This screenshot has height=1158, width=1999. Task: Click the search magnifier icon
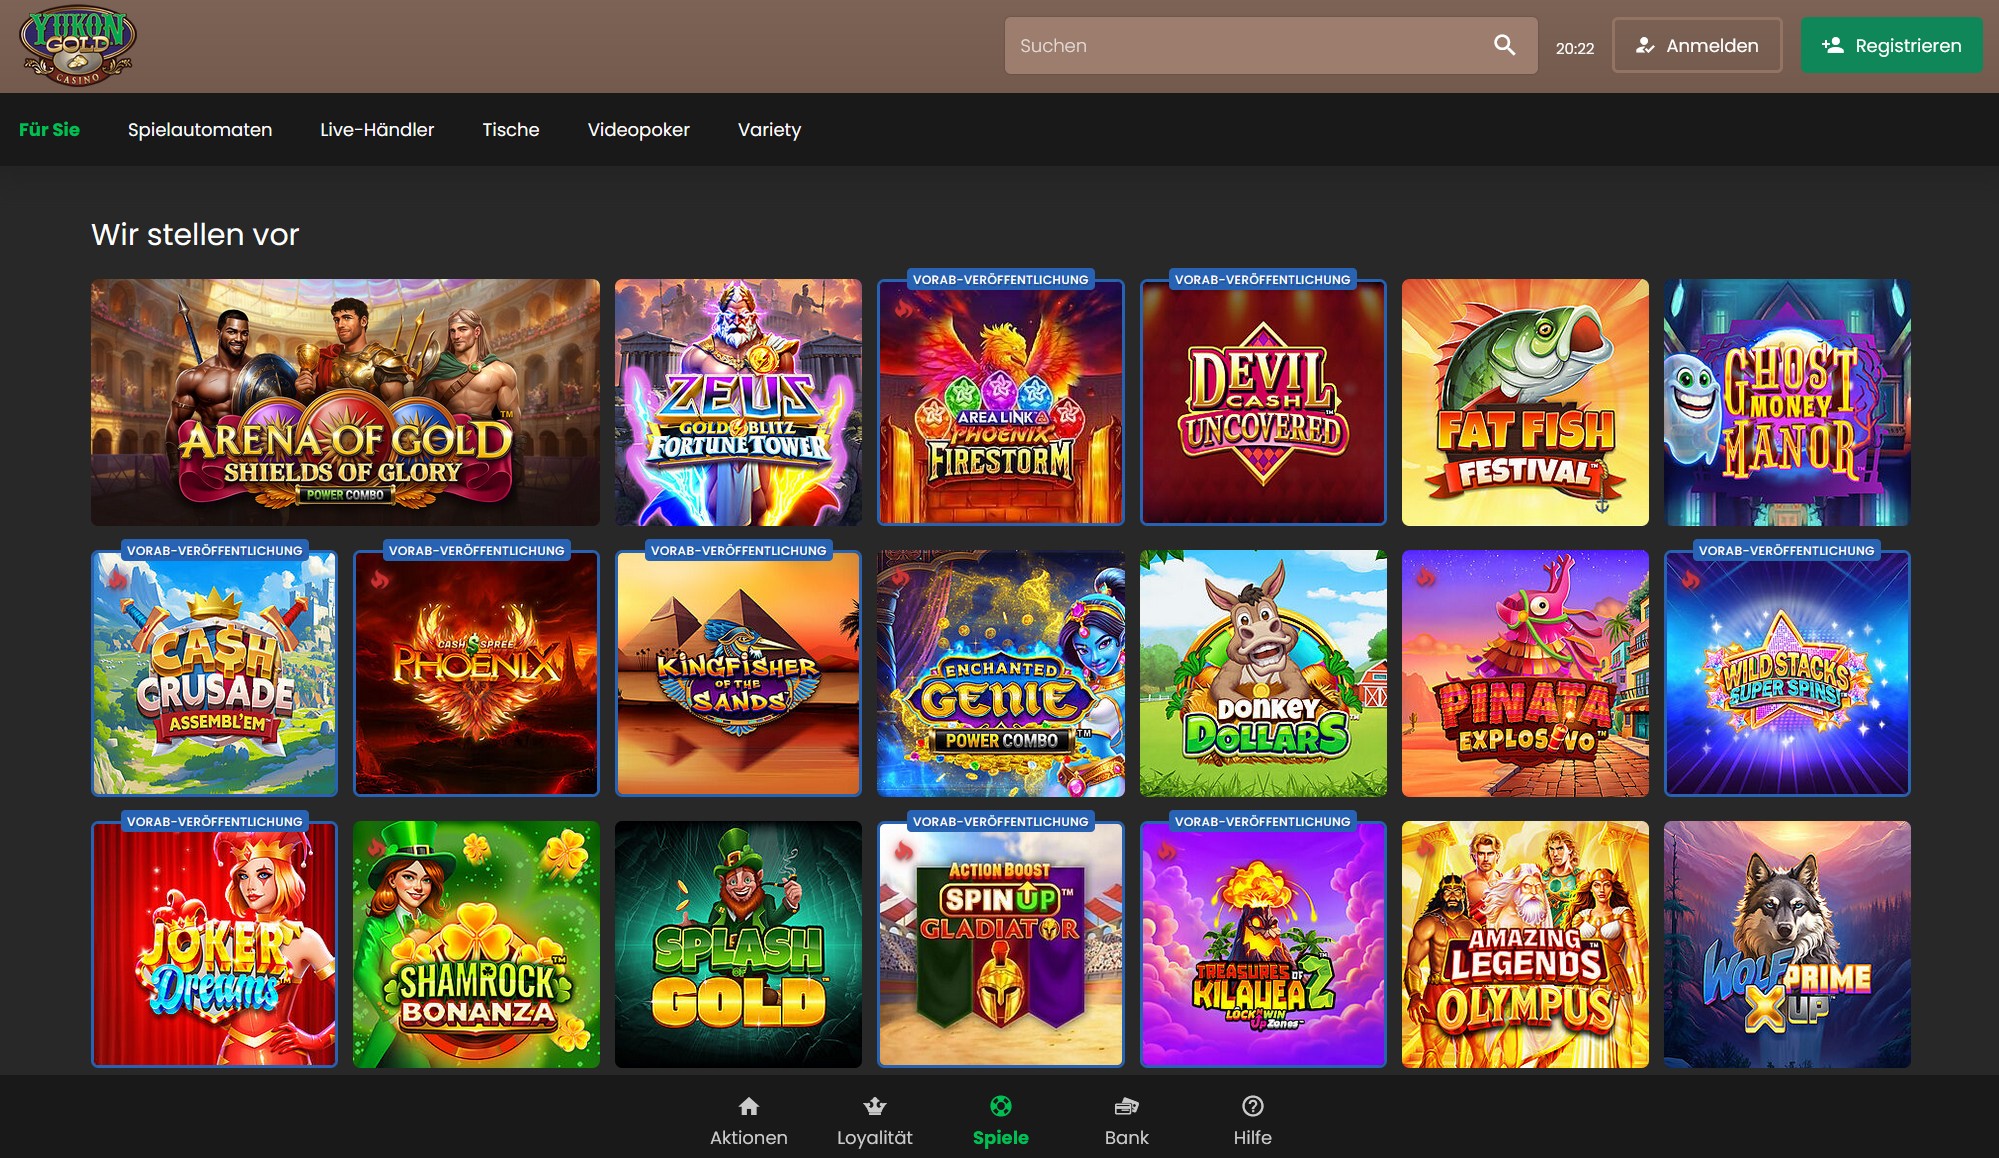tap(1504, 45)
